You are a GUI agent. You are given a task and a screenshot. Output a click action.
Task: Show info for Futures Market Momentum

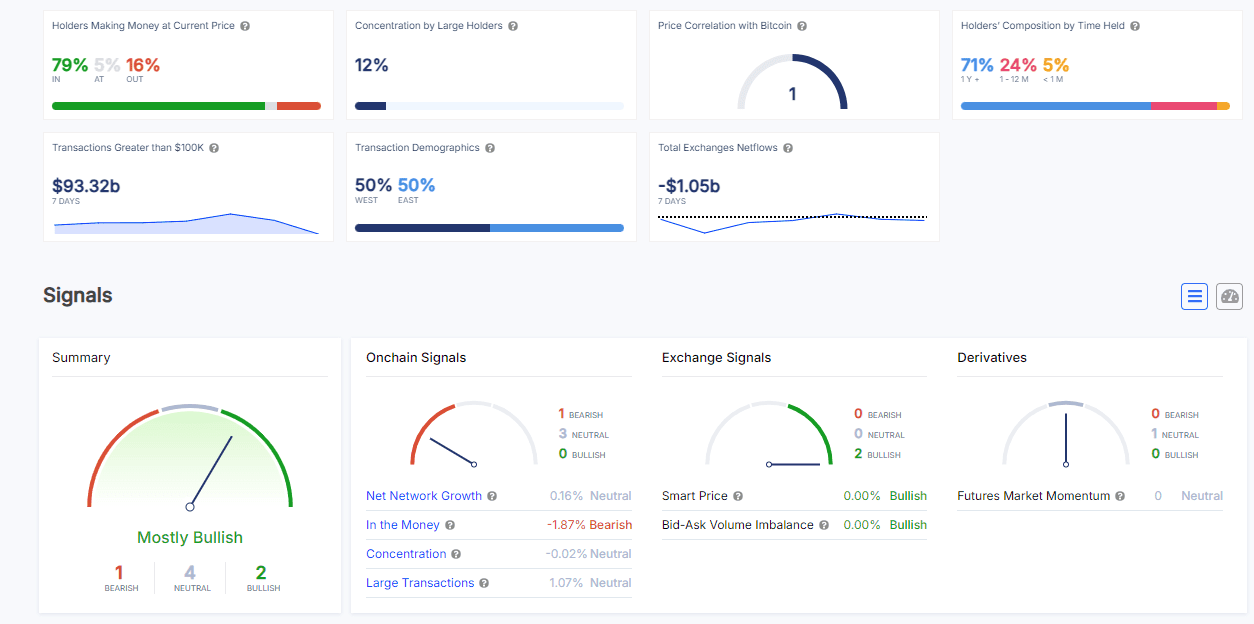tap(1120, 496)
